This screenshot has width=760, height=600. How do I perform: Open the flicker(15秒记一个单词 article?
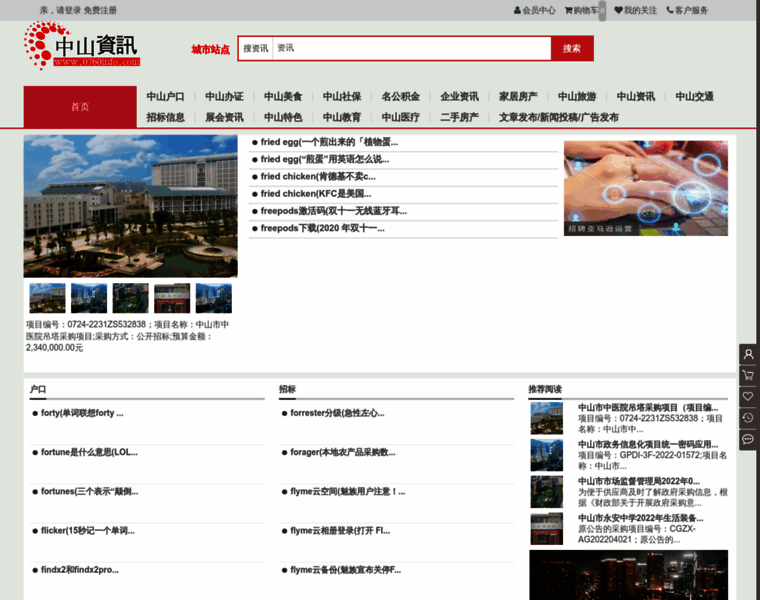click(x=88, y=531)
